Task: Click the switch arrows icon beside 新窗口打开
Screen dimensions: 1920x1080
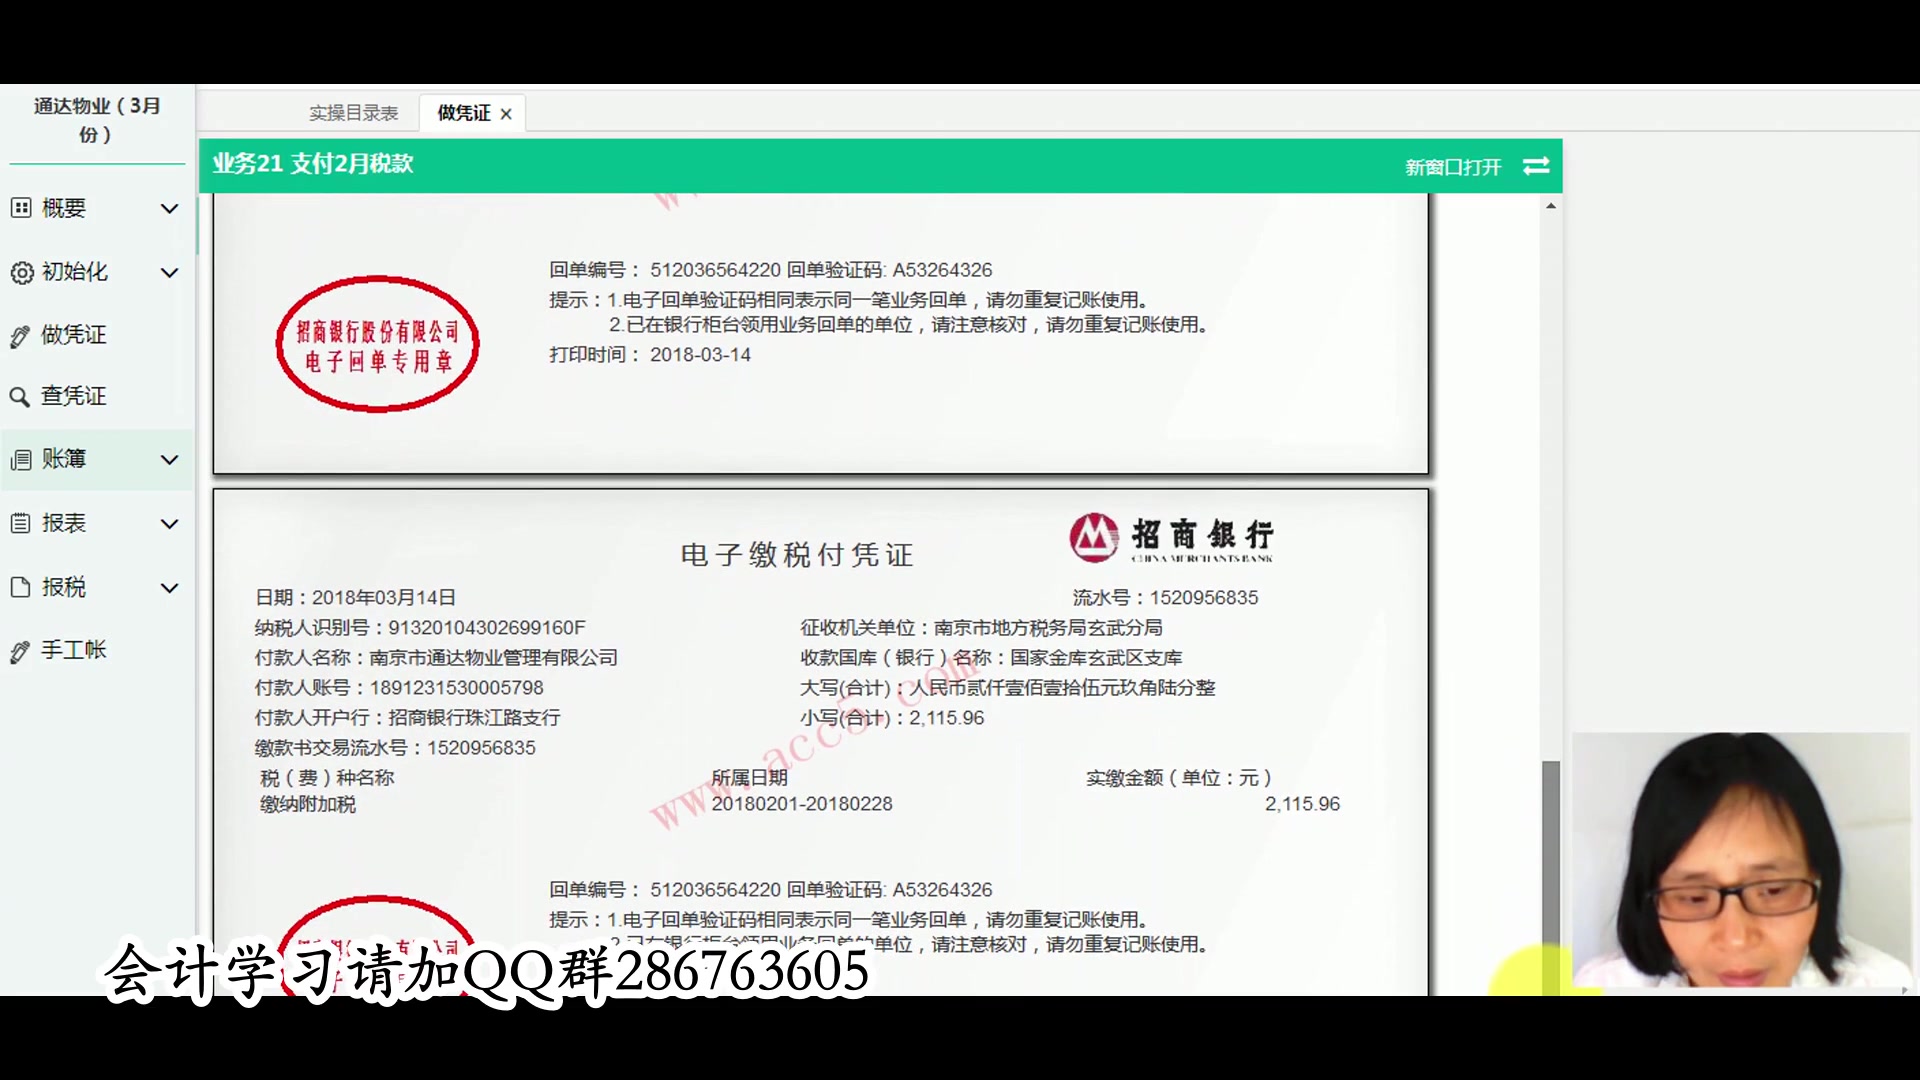Action: pyautogui.click(x=1535, y=166)
